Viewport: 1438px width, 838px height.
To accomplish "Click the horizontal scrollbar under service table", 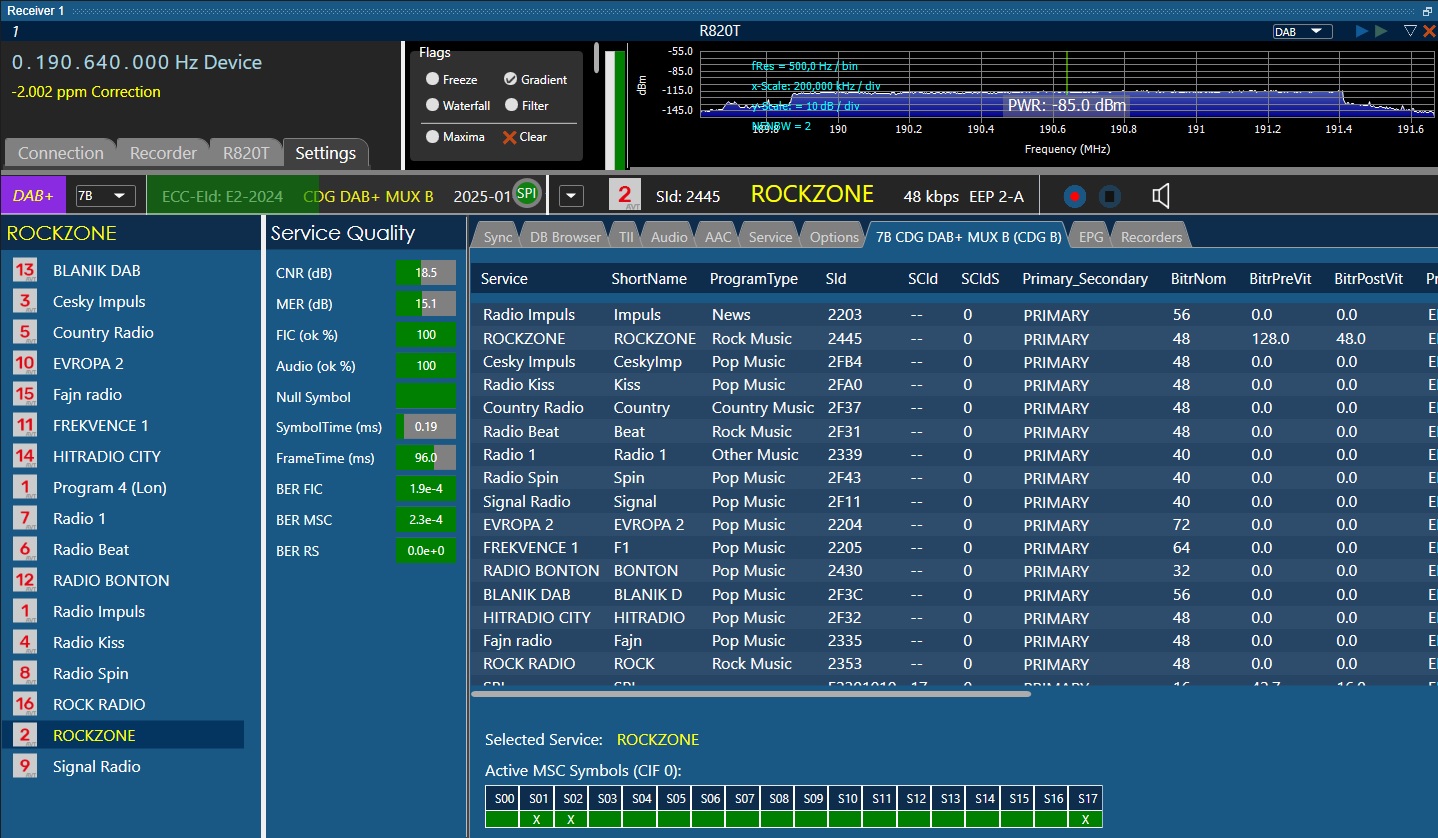I will (751, 693).
